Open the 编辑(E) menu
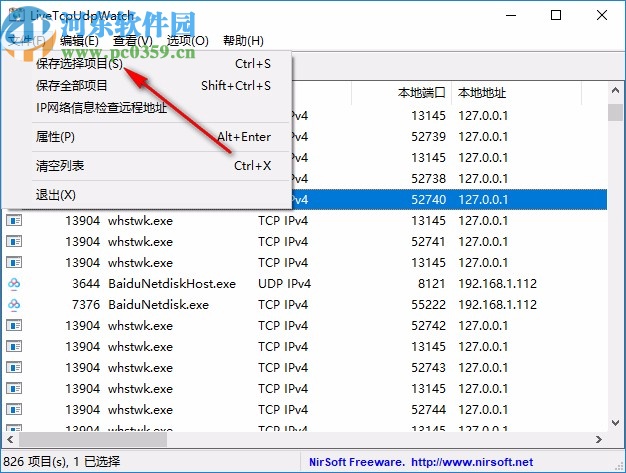Screen dimensions: 626x473 (x=79, y=41)
